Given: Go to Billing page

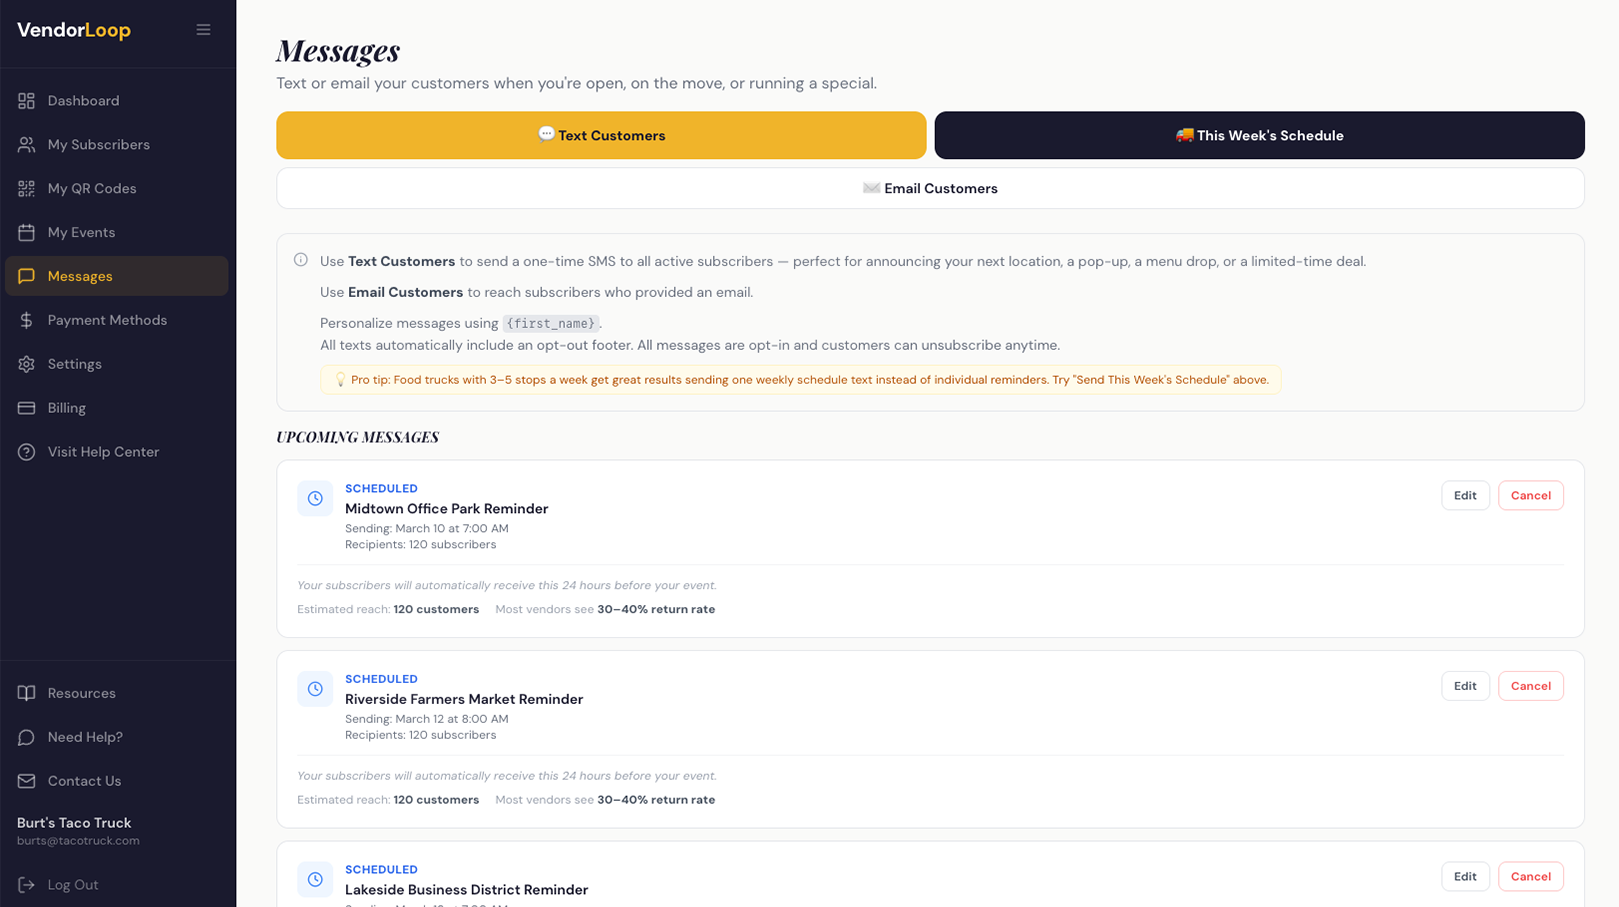Looking at the screenshot, I should tap(117, 408).
